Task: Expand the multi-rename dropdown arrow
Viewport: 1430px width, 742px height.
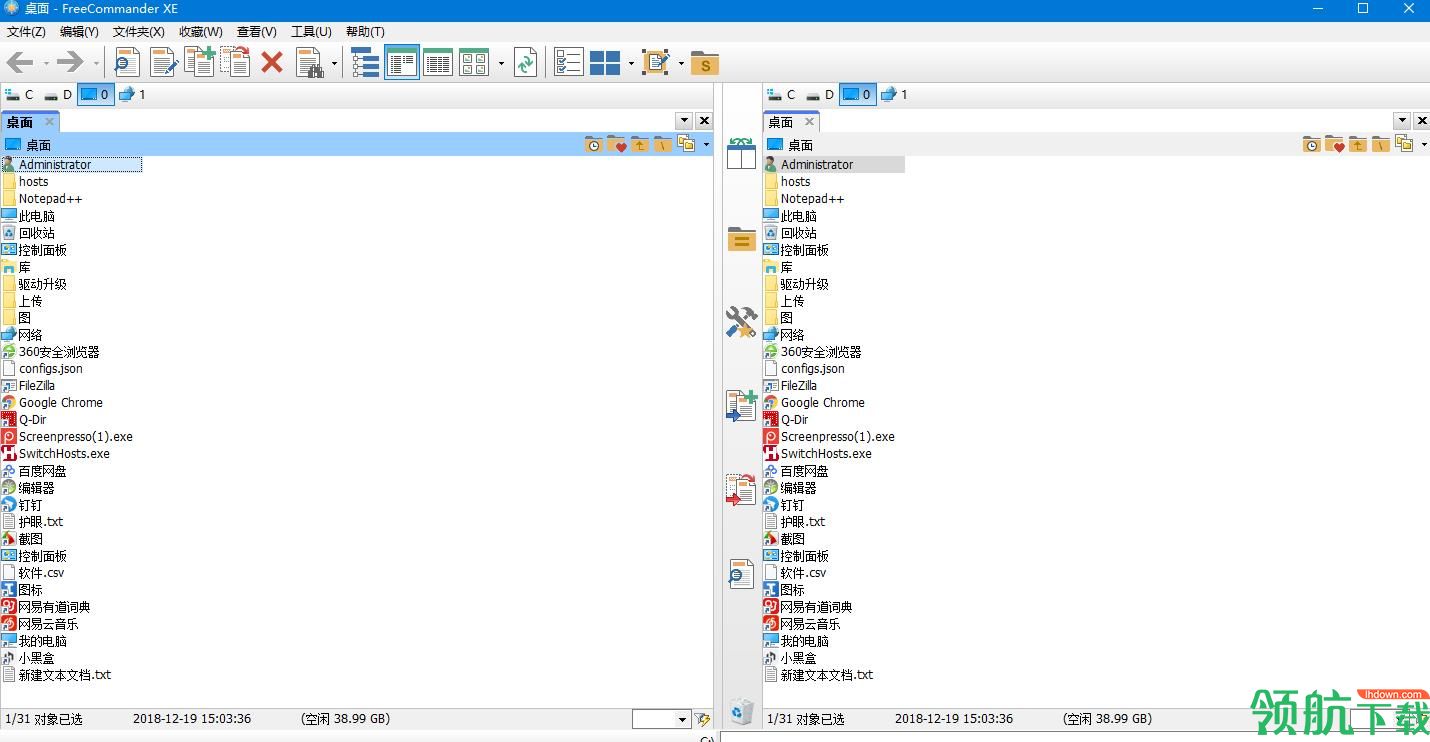Action: pos(681,64)
